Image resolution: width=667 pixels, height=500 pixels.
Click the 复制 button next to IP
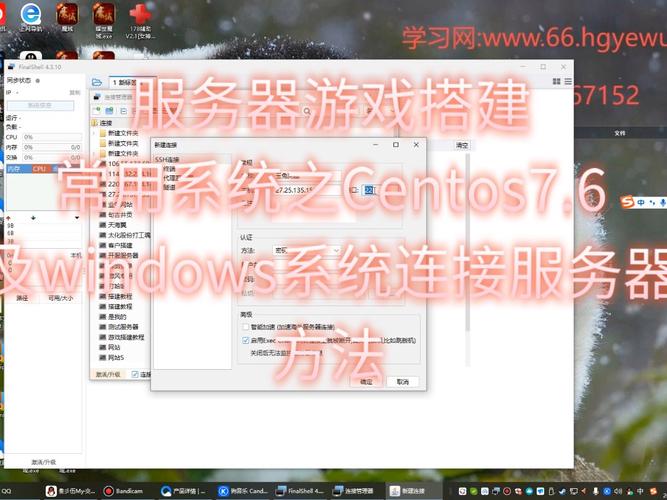click(x=74, y=92)
